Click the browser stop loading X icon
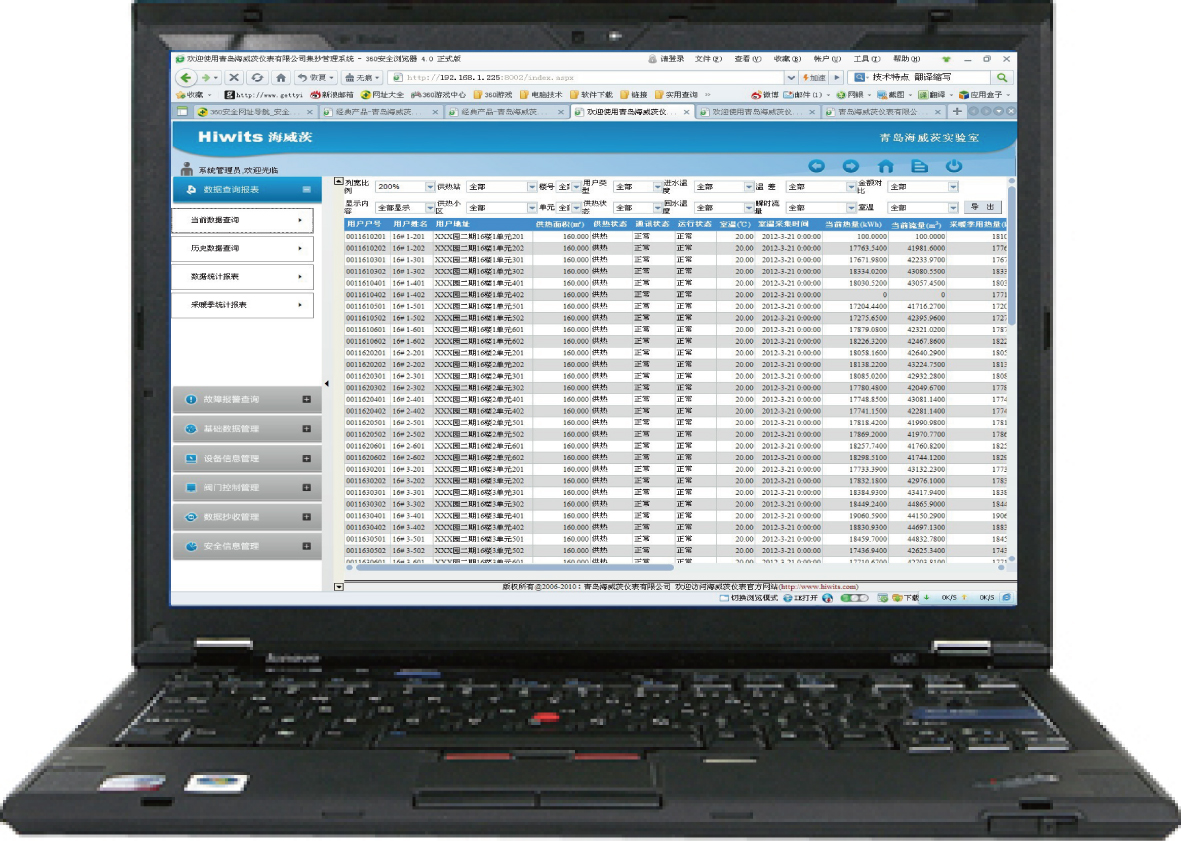The image size is (1181, 841). point(234,77)
